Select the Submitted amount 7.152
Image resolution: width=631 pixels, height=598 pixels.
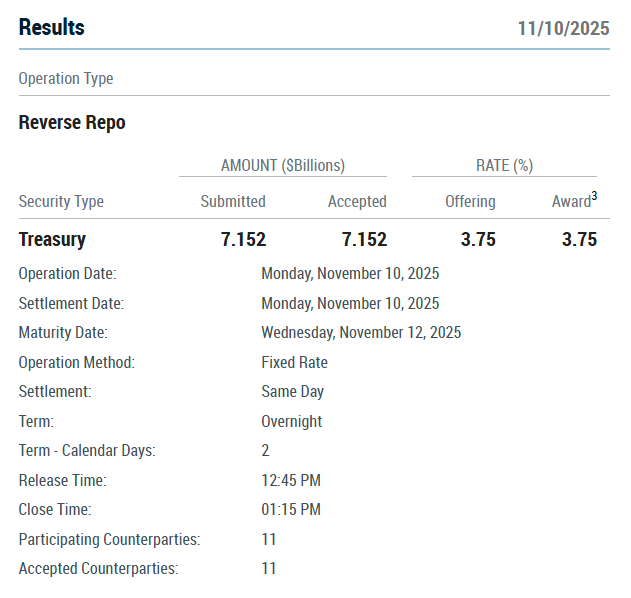tap(243, 239)
